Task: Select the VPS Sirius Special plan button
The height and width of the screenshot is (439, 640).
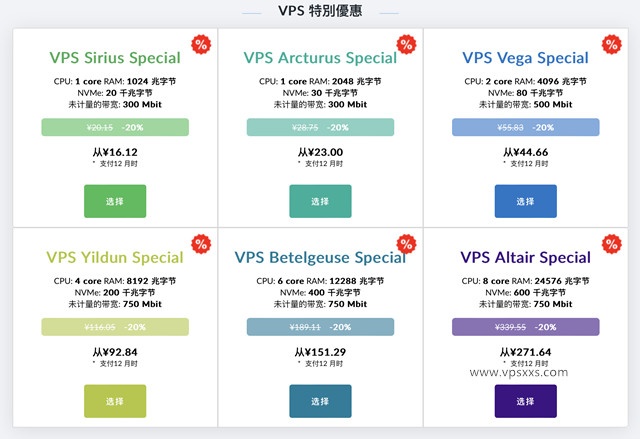Action: [115, 201]
